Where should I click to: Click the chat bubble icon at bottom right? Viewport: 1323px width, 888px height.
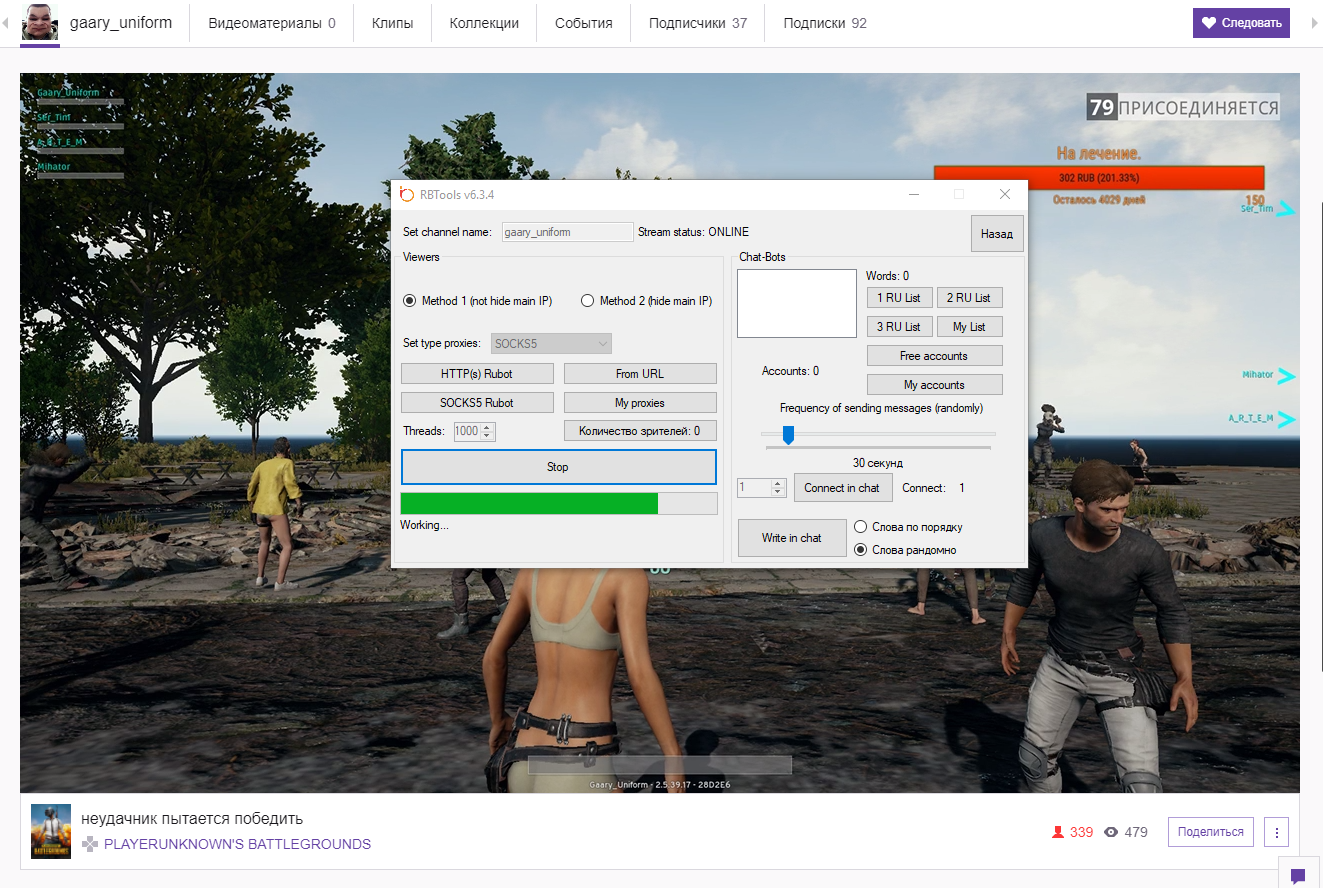click(1298, 876)
